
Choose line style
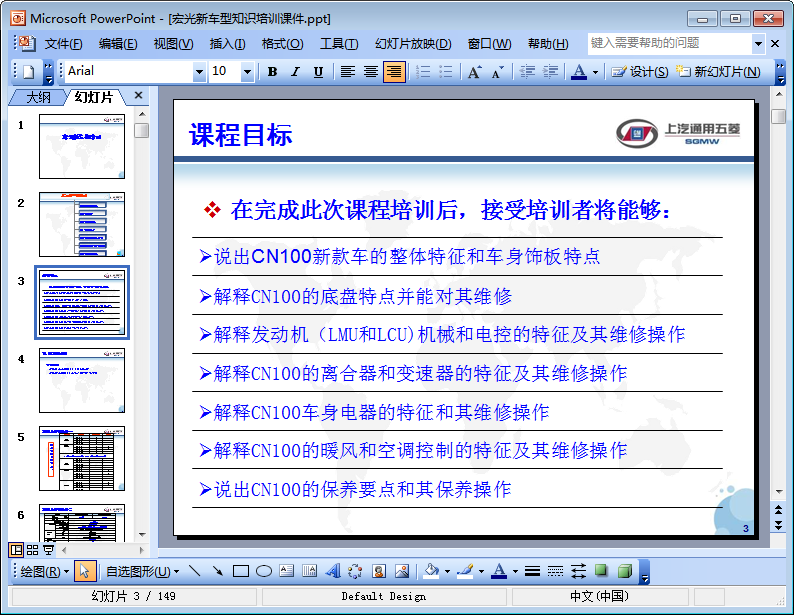(532, 571)
